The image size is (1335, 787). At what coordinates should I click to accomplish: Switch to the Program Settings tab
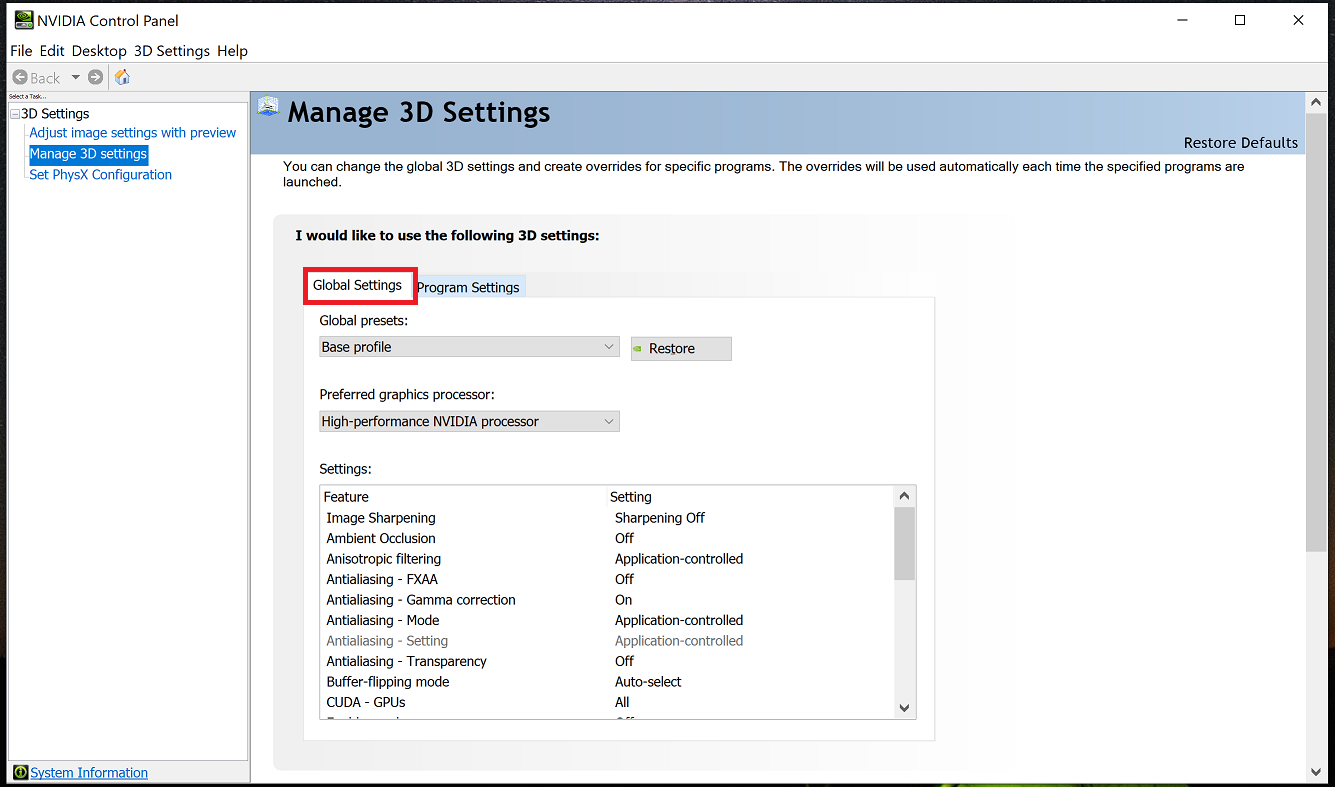[468, 287]
